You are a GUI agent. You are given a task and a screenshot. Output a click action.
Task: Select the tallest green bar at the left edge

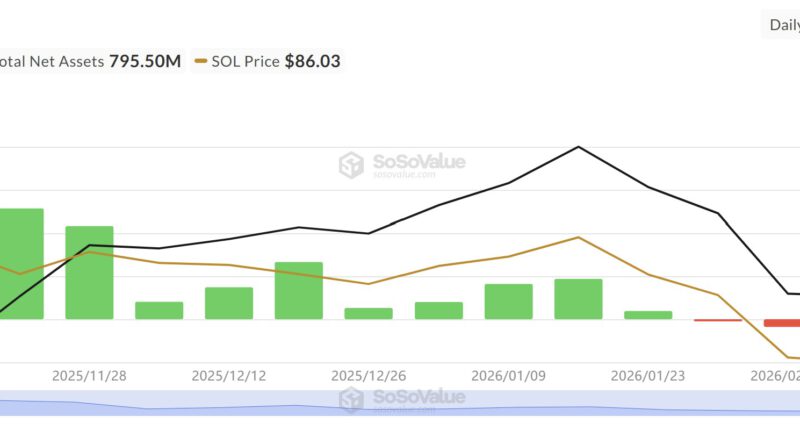click(x=21, y=264)
